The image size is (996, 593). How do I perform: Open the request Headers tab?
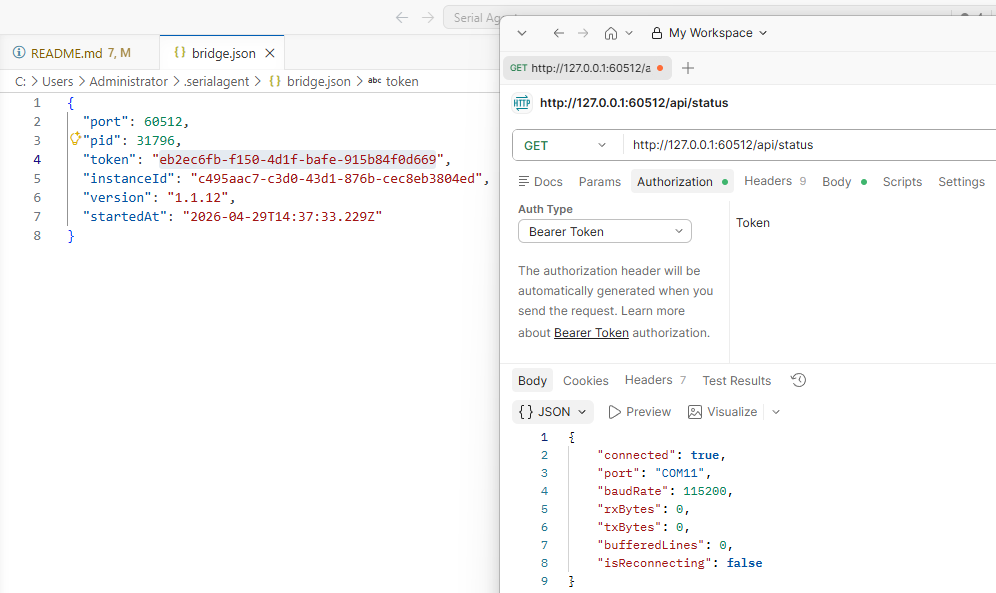coord(775,181)
